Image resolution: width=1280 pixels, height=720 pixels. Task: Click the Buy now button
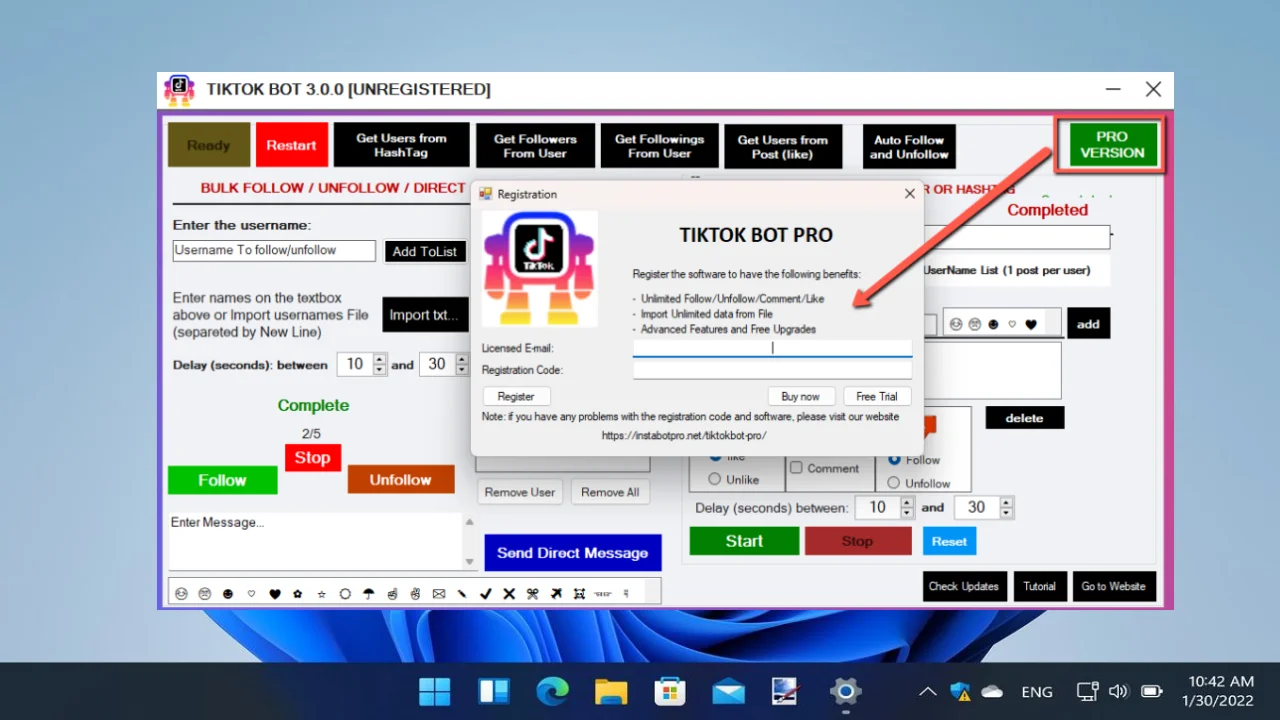[x=801, y=396]
